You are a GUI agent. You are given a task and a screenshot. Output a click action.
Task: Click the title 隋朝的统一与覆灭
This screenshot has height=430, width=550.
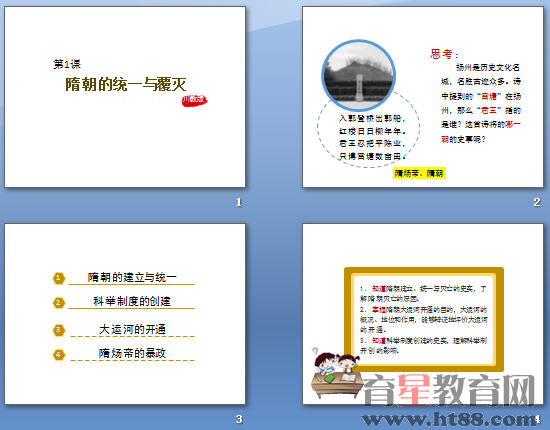tap(126, 84)
